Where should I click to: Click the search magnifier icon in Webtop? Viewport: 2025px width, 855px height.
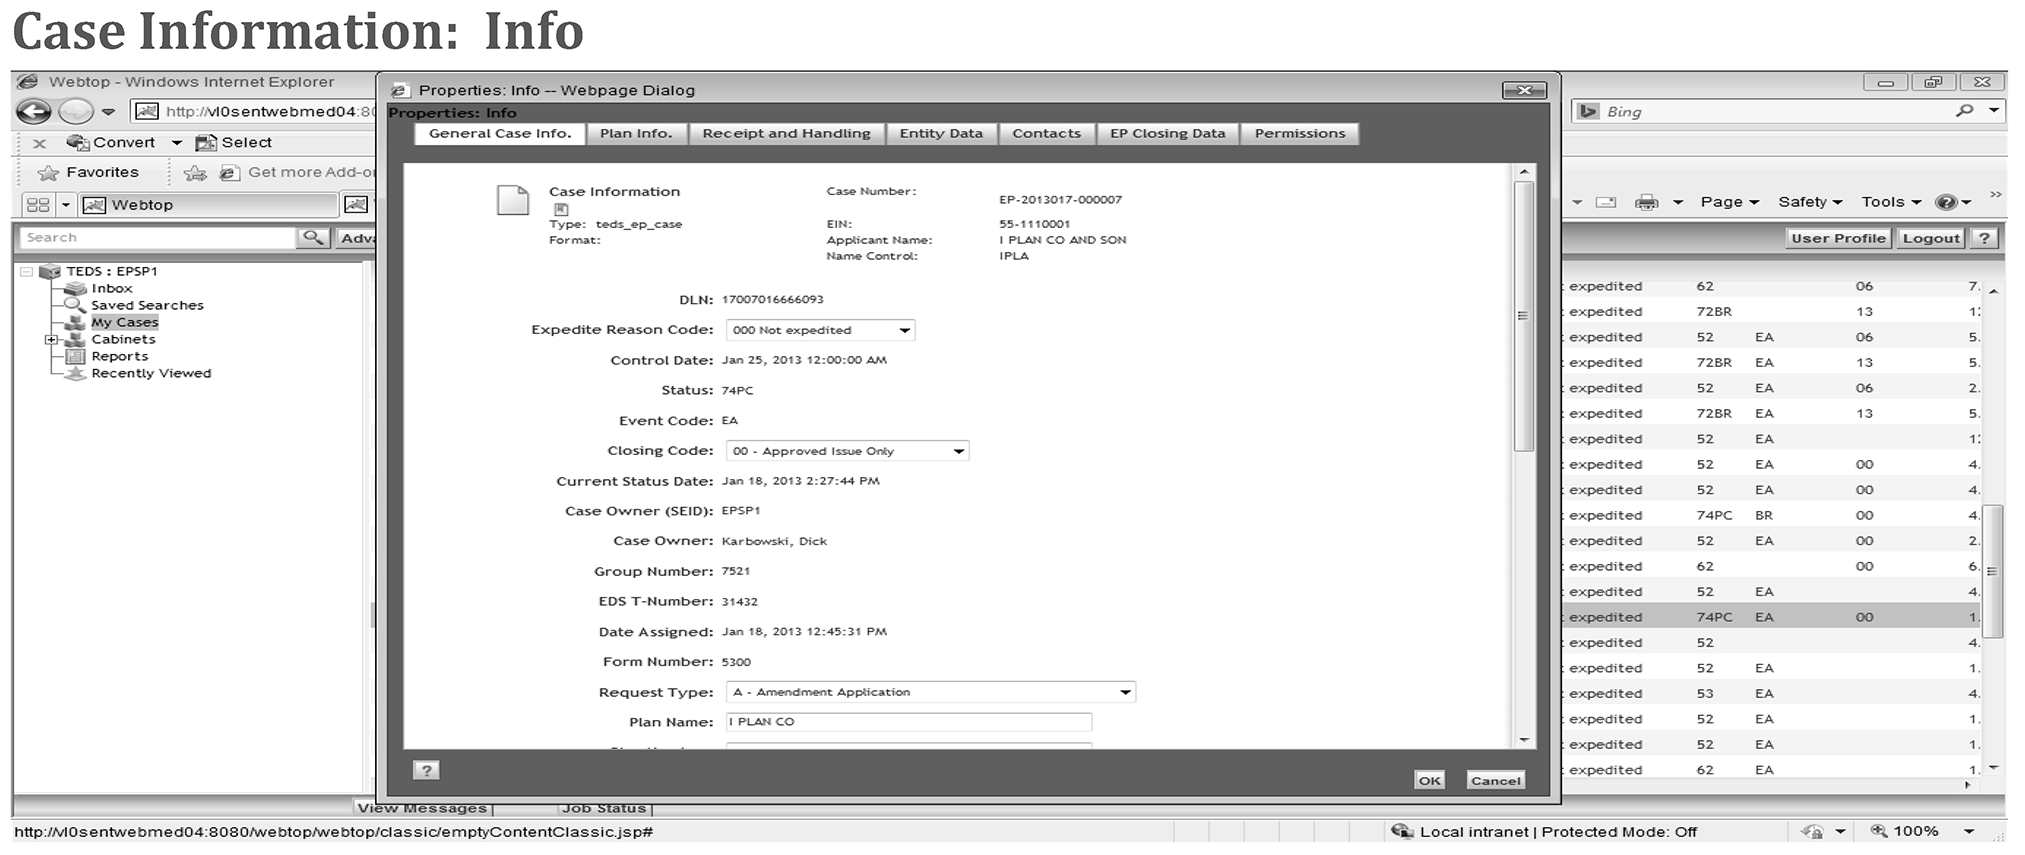pos(313,237)
